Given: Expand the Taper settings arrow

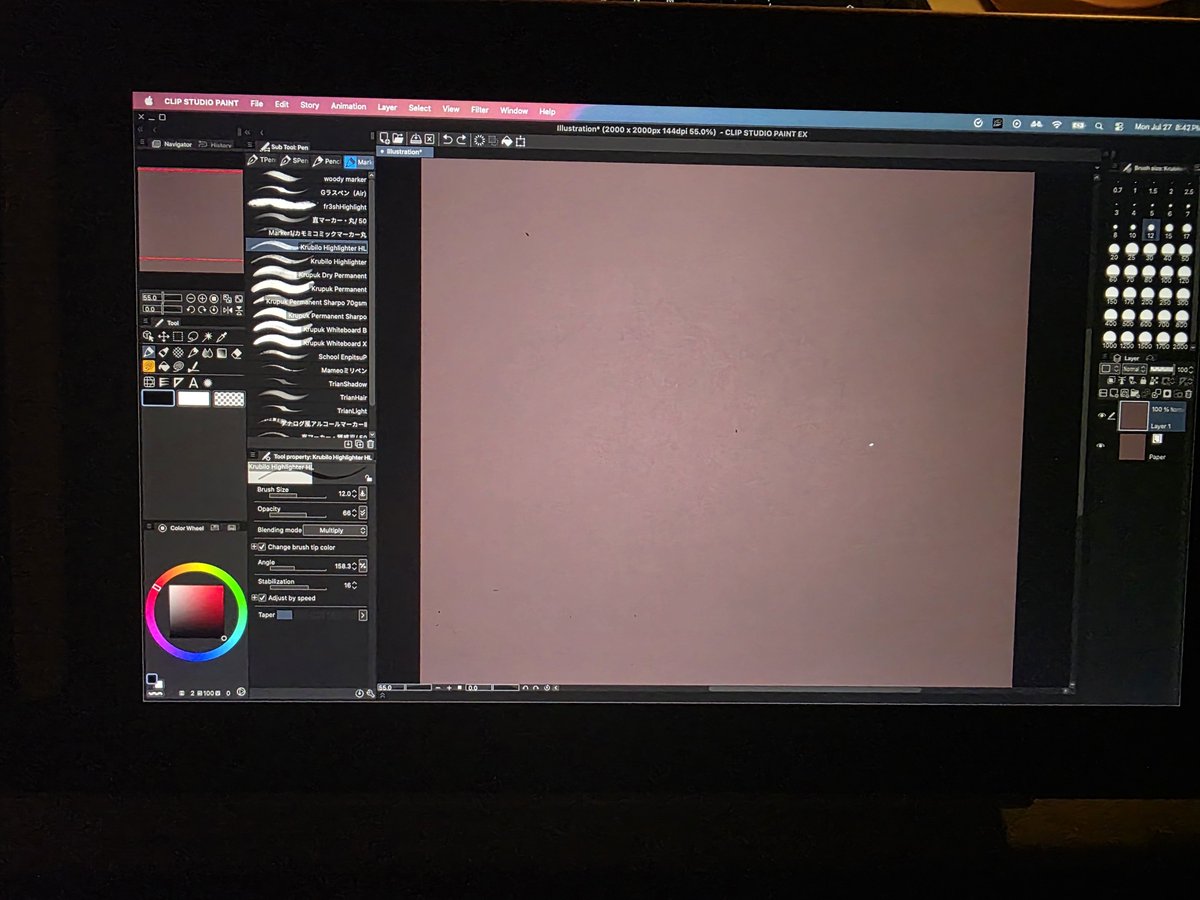Looking at the screenshot, I should 363,615.
